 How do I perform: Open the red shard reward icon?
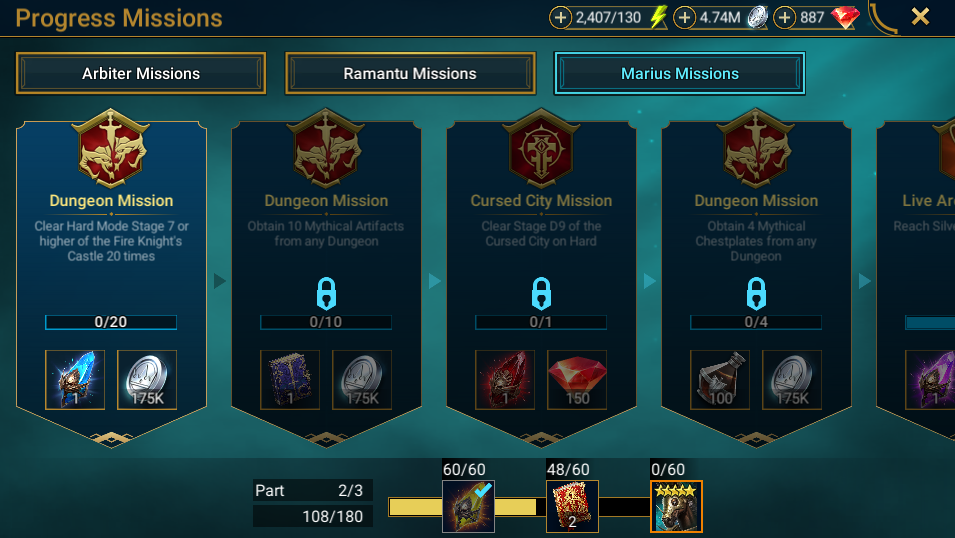(505, 380)
